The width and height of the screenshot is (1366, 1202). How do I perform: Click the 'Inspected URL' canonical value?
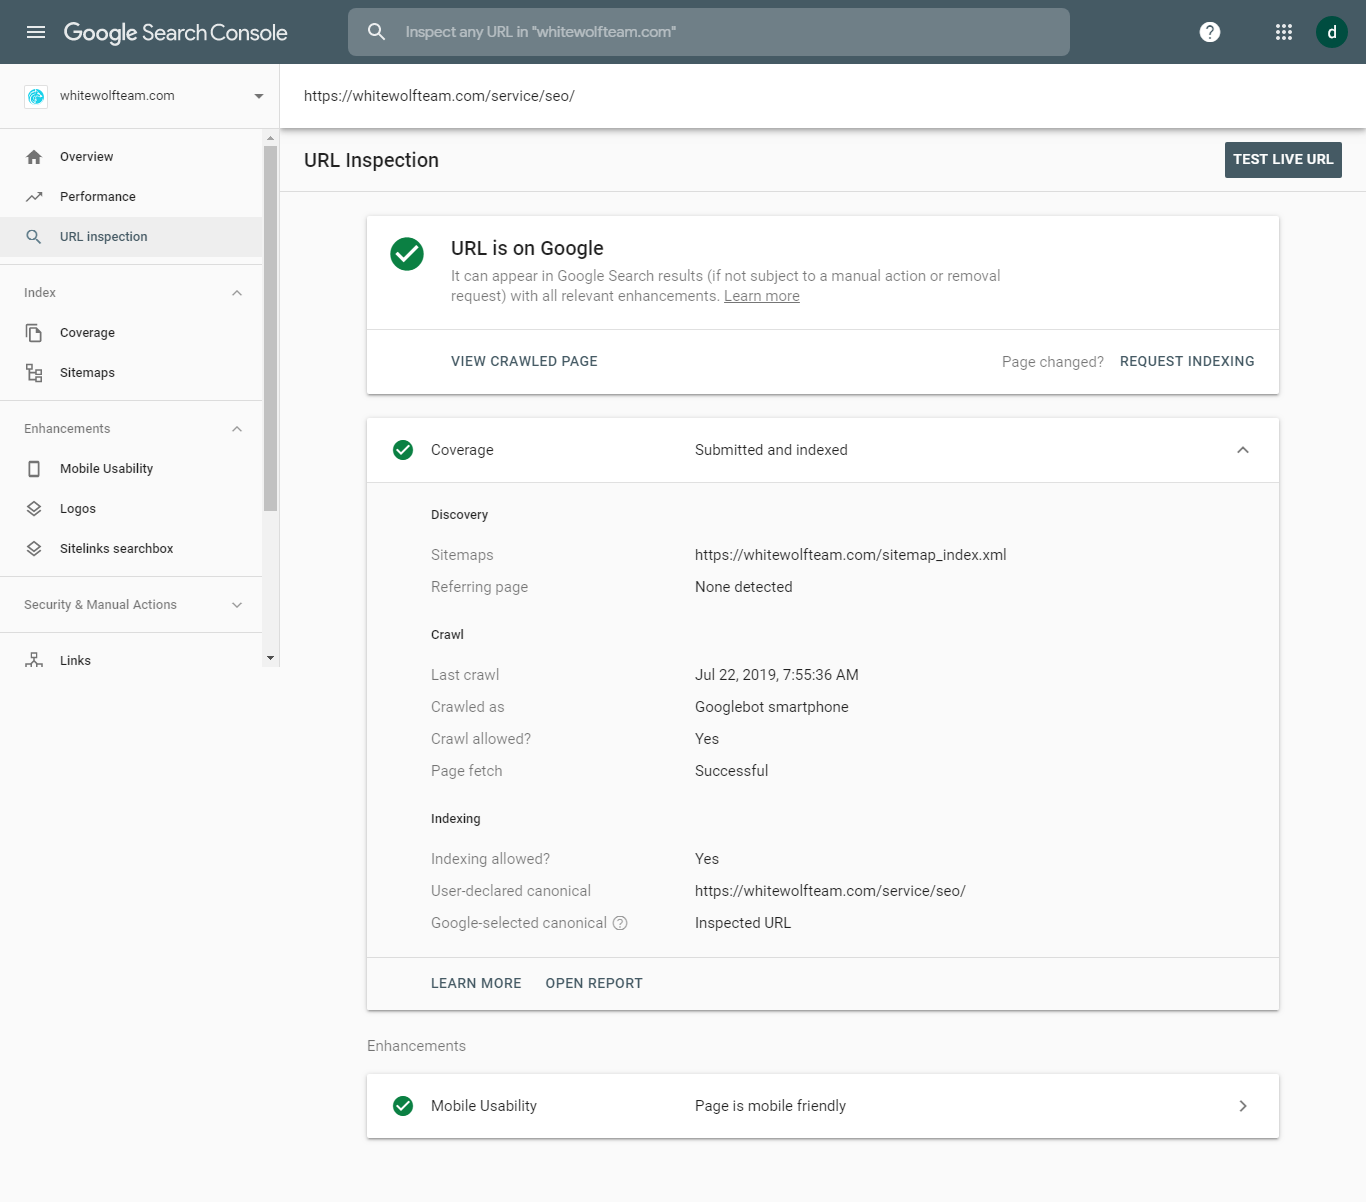coord(743,923)
